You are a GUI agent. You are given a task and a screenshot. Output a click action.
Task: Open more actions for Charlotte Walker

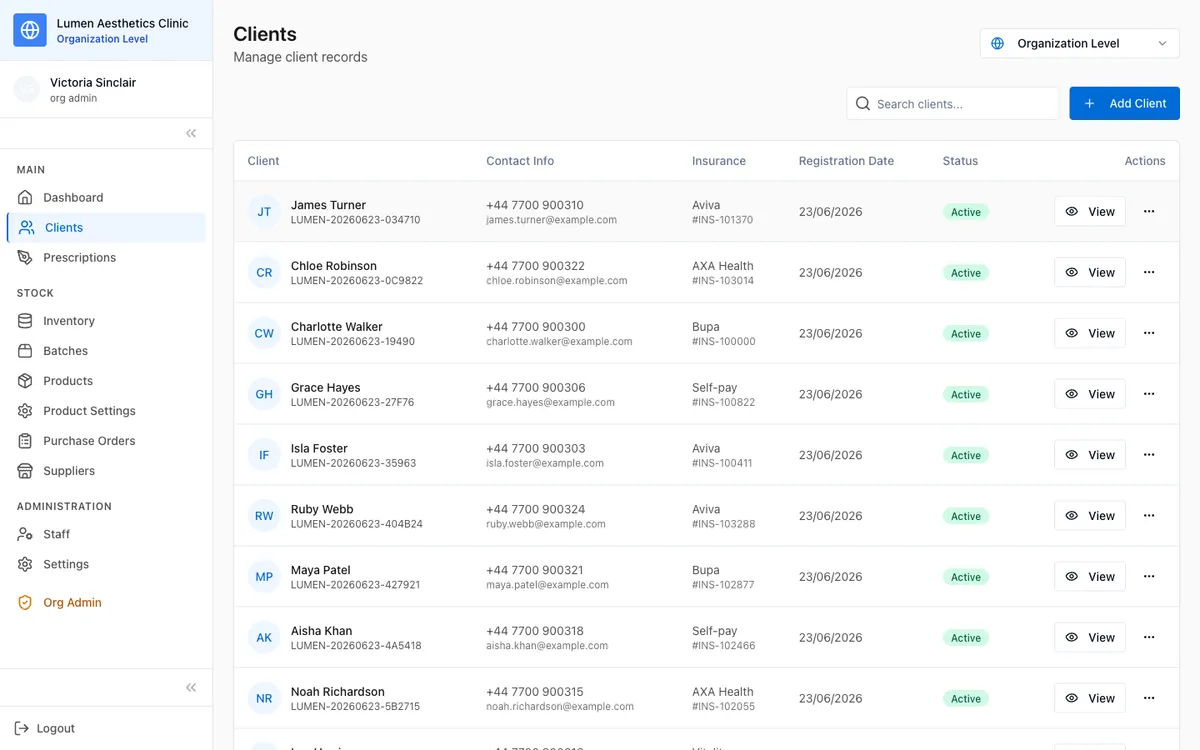coord(1149,333)
